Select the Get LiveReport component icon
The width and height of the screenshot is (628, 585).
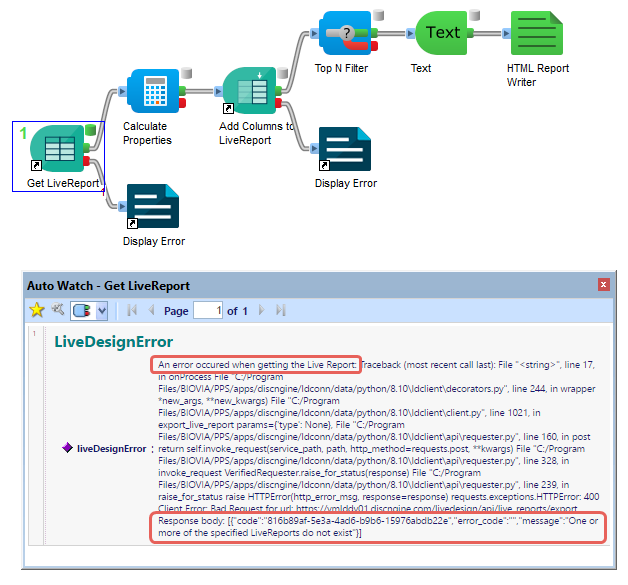56,149
